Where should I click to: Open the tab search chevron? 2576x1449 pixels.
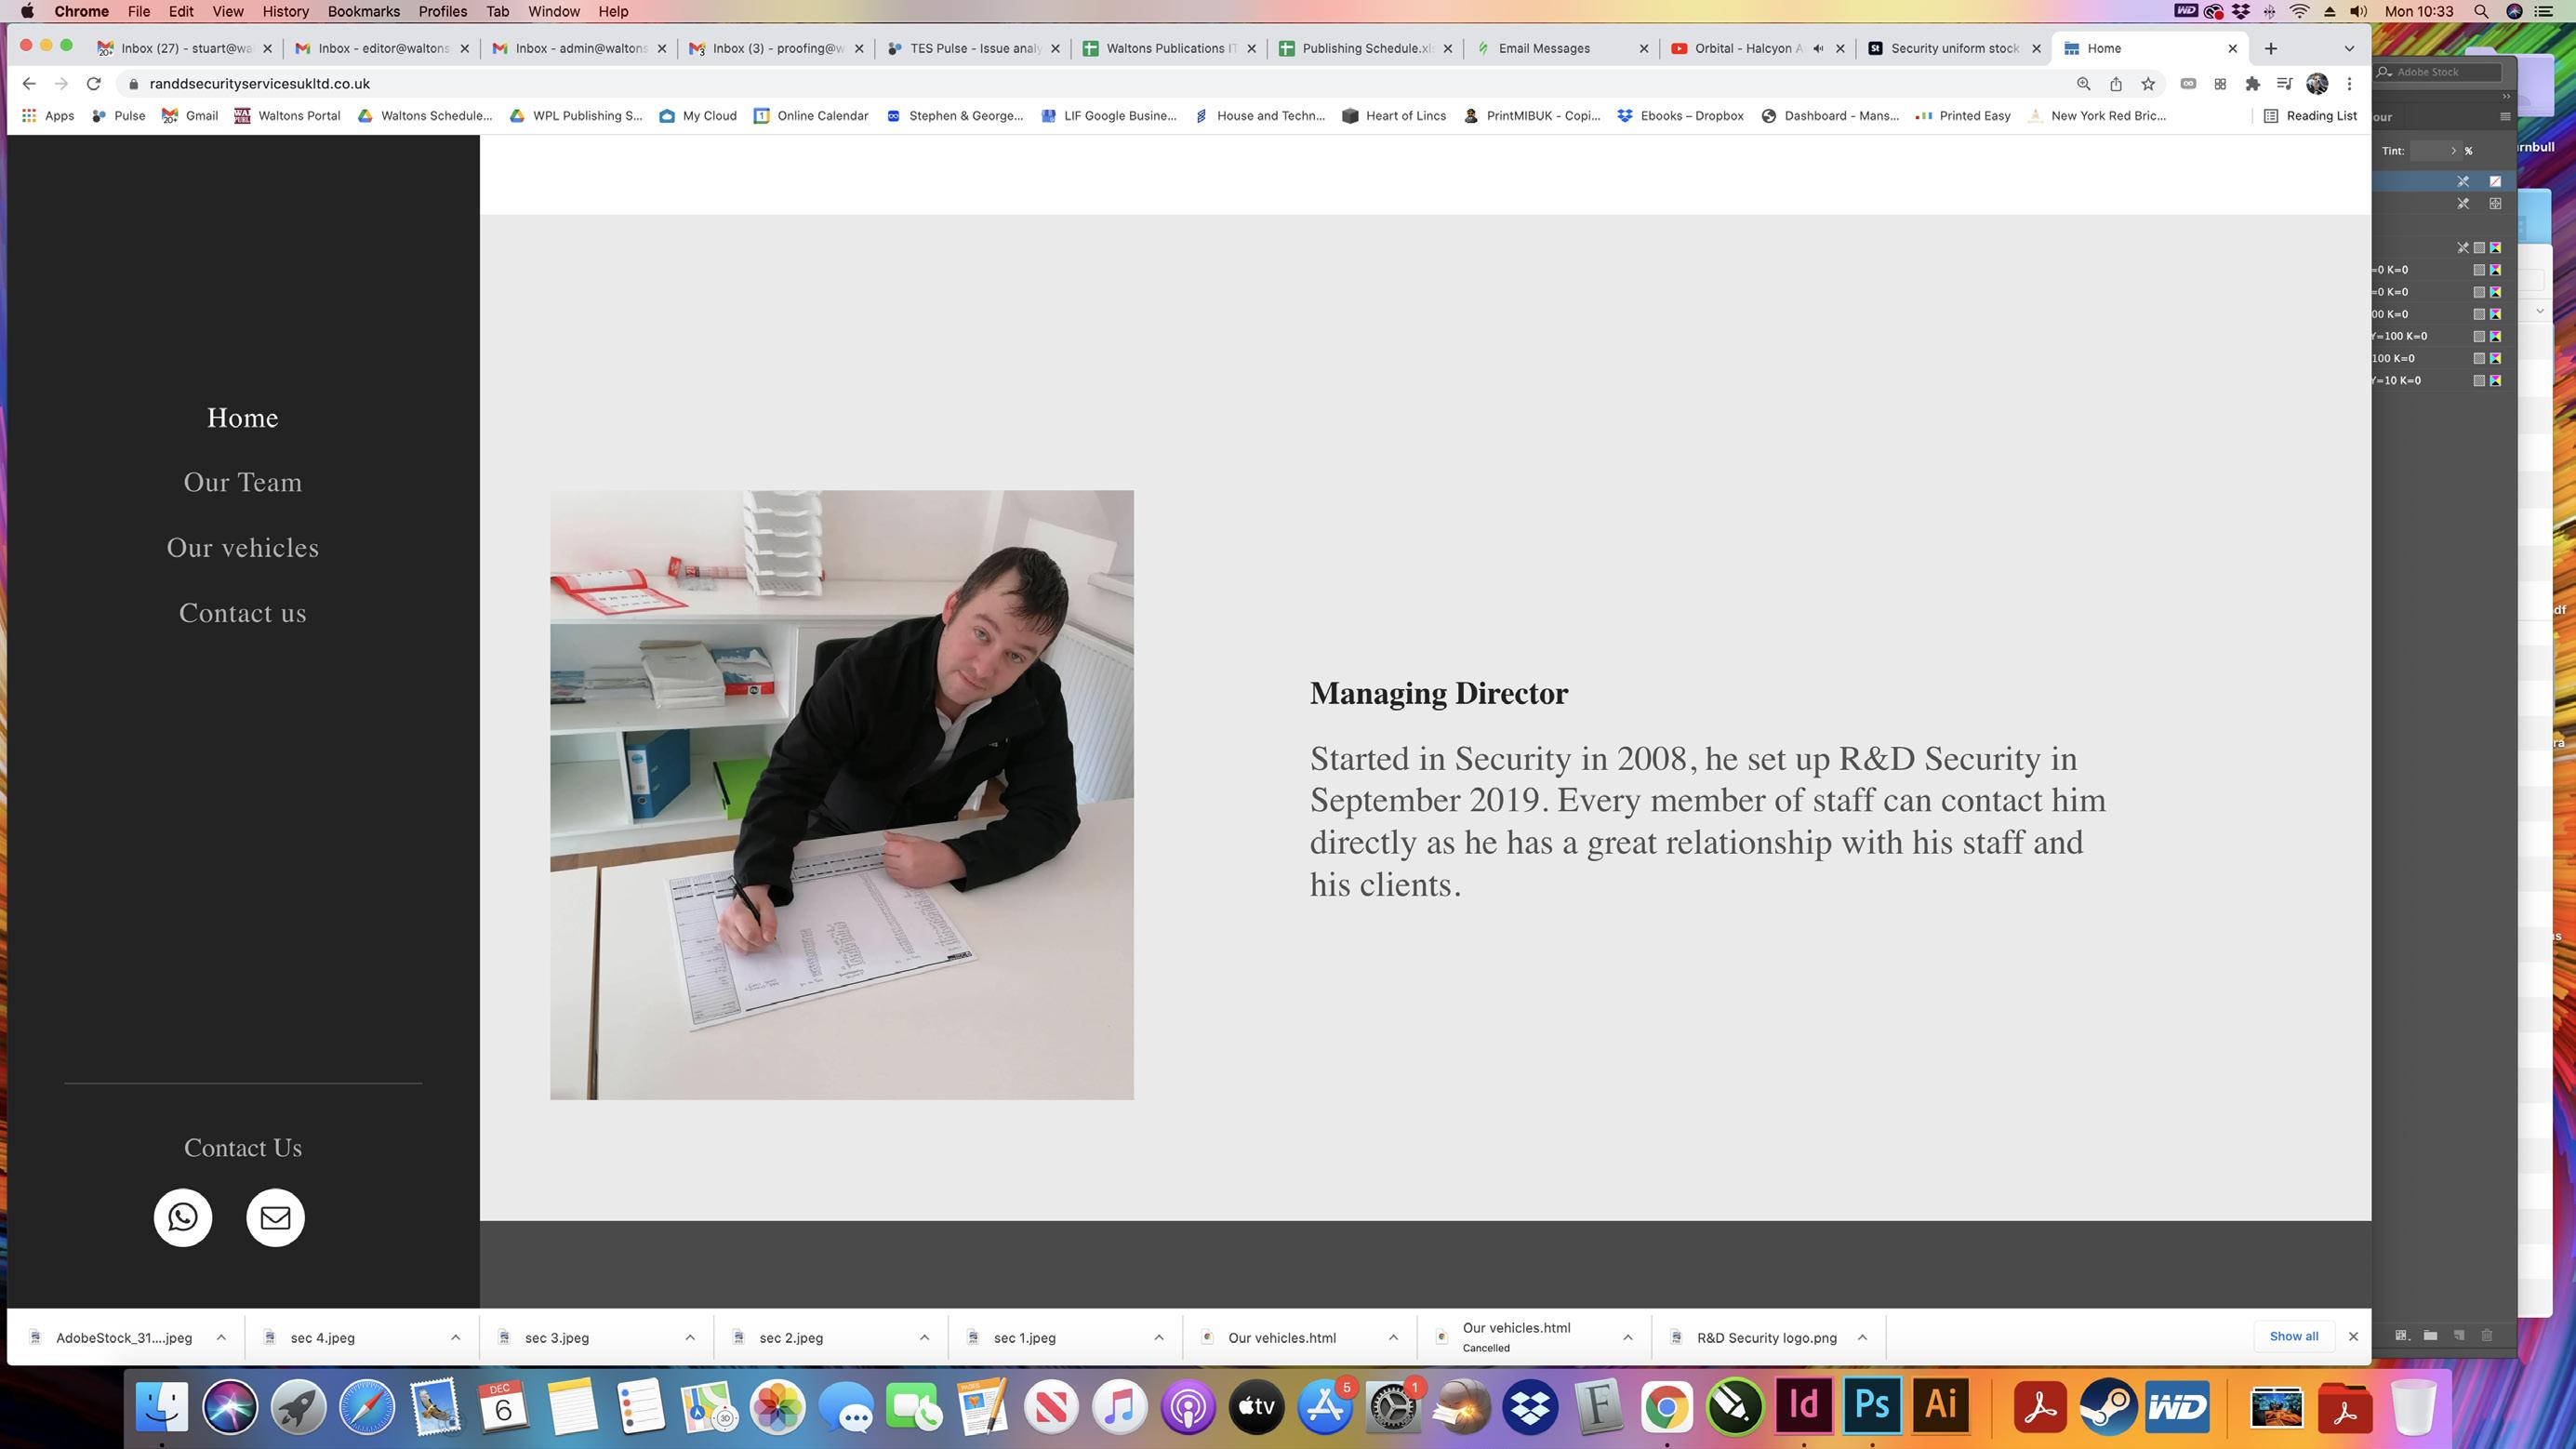(2349, 48)
